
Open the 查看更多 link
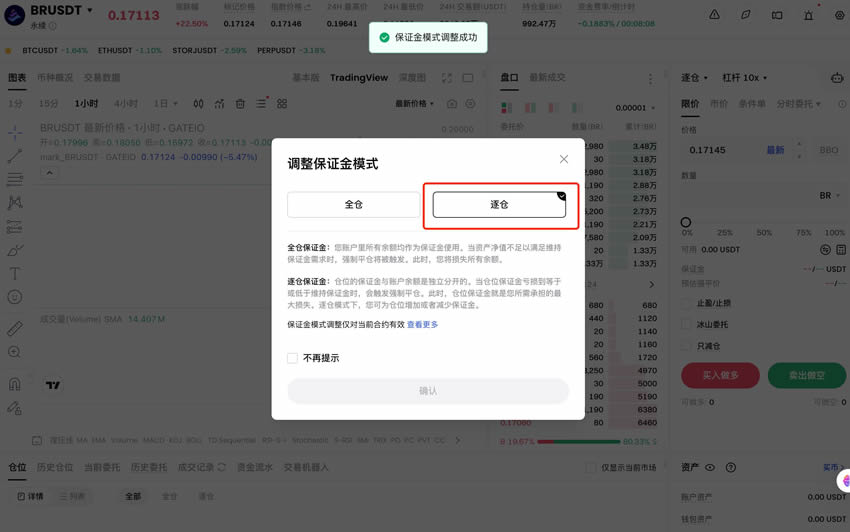tap(422, 324)
